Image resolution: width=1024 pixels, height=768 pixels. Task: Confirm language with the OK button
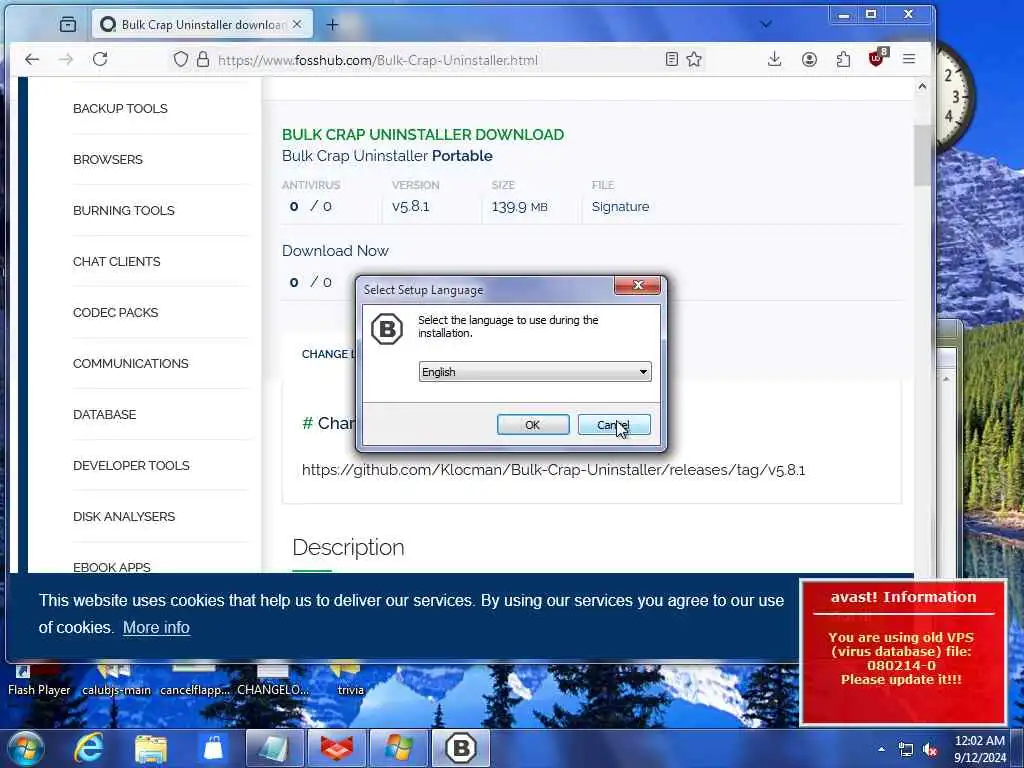click(x=533, y=424)
